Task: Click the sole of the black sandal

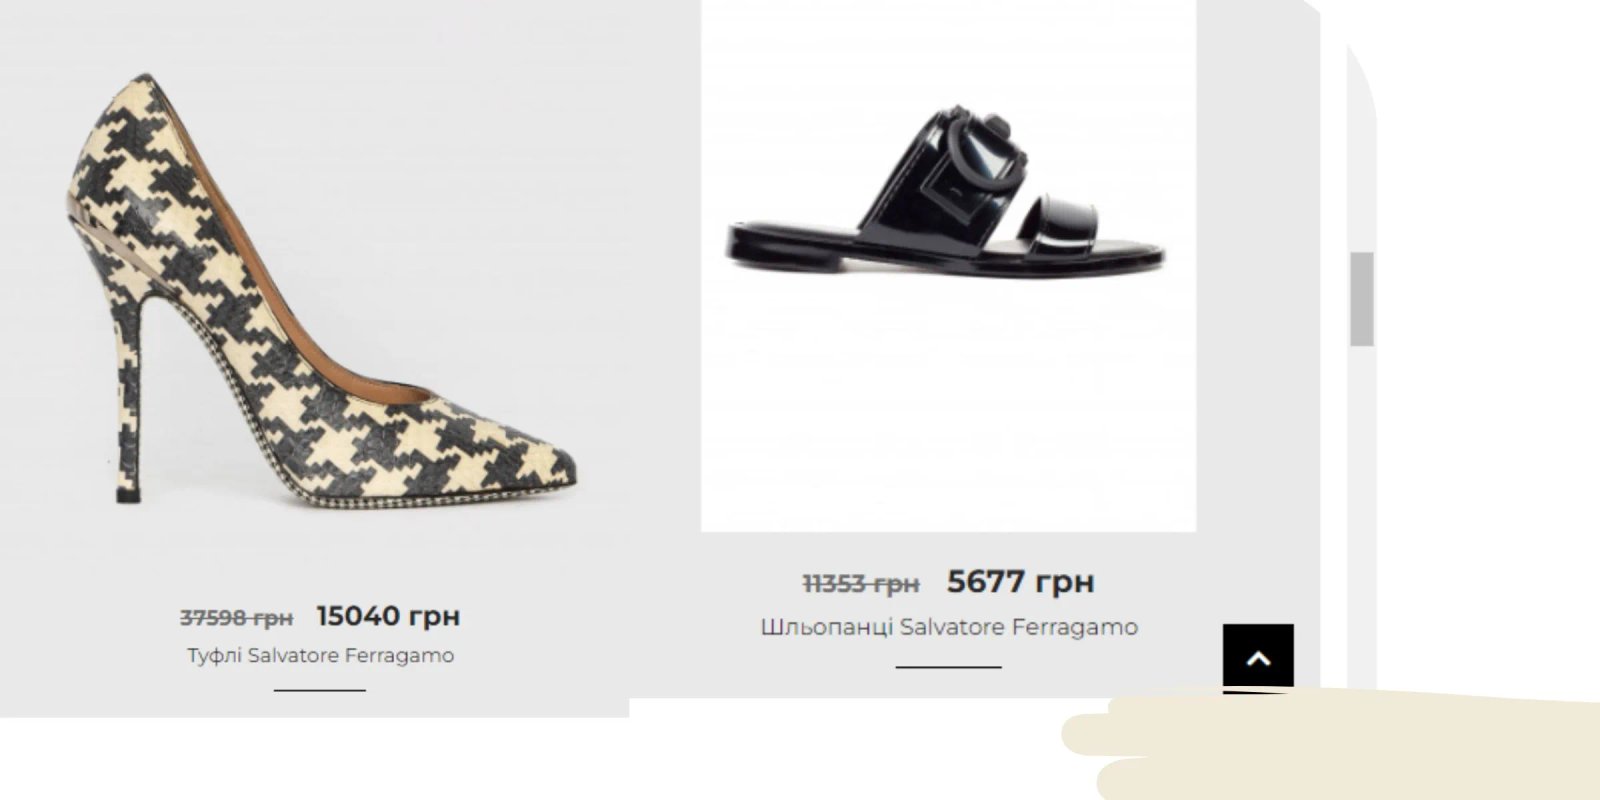Action: point(945,258)
